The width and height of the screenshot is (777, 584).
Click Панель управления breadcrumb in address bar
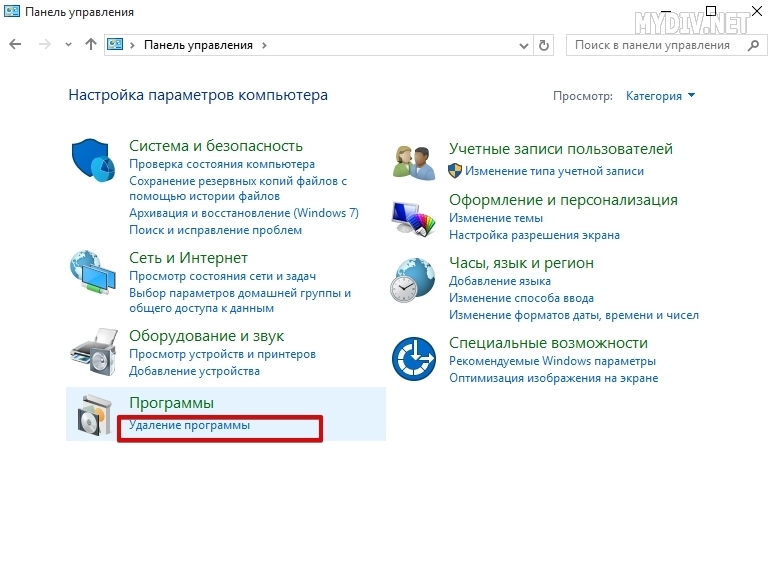(x=199, y=45)
